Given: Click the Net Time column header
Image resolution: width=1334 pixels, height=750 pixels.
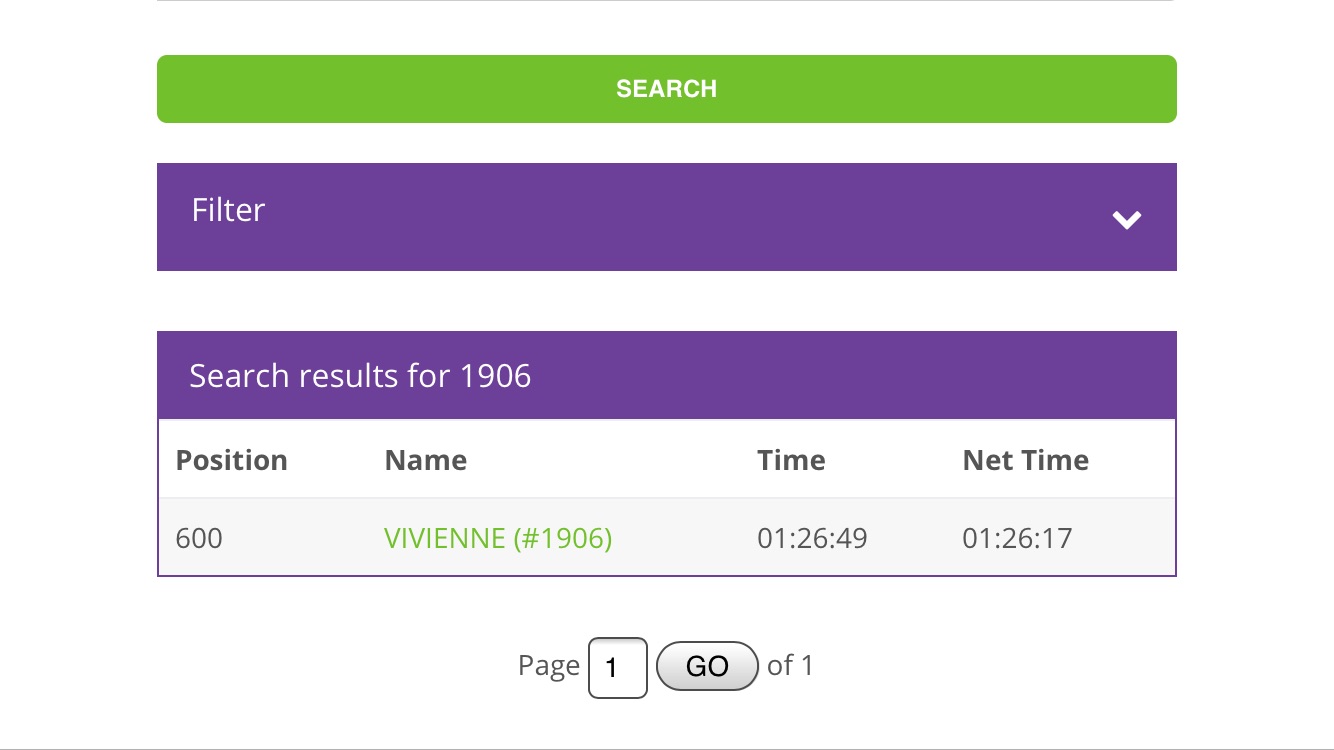Looking at the screenshot, I should [1026, 460].
